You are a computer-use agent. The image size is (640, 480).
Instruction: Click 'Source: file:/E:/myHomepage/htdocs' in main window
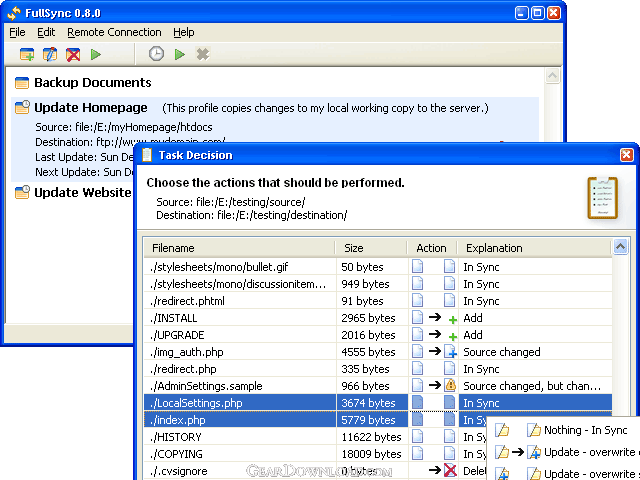(124, 127)
